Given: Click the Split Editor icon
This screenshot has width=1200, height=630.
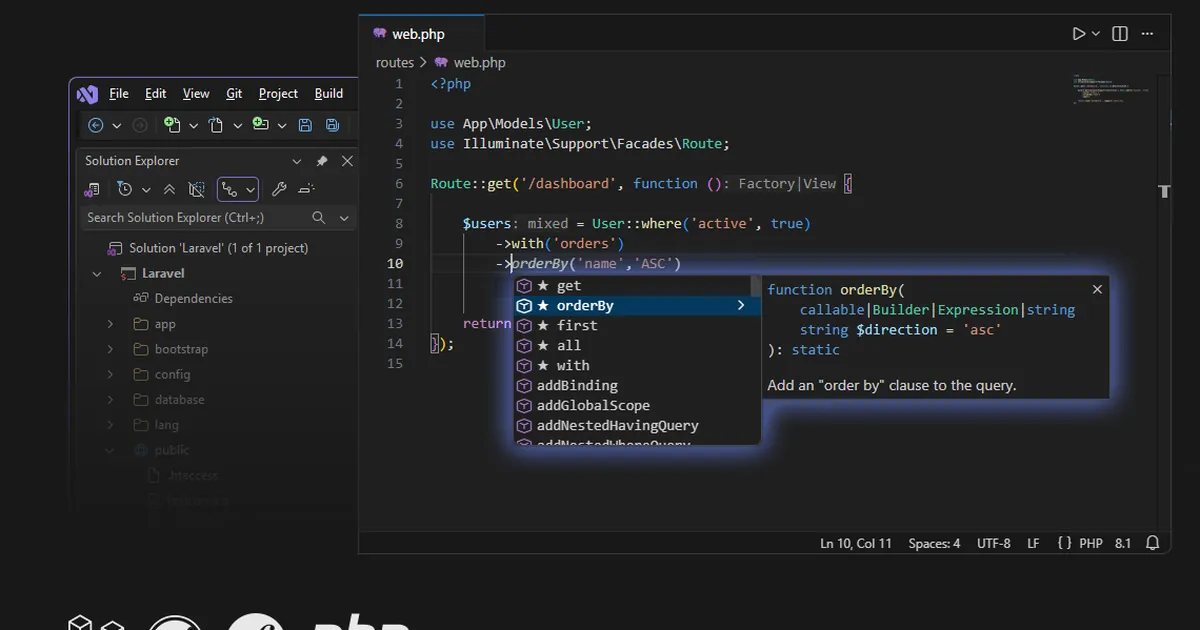Looking at the screenshot, I should coord(1120,34).
